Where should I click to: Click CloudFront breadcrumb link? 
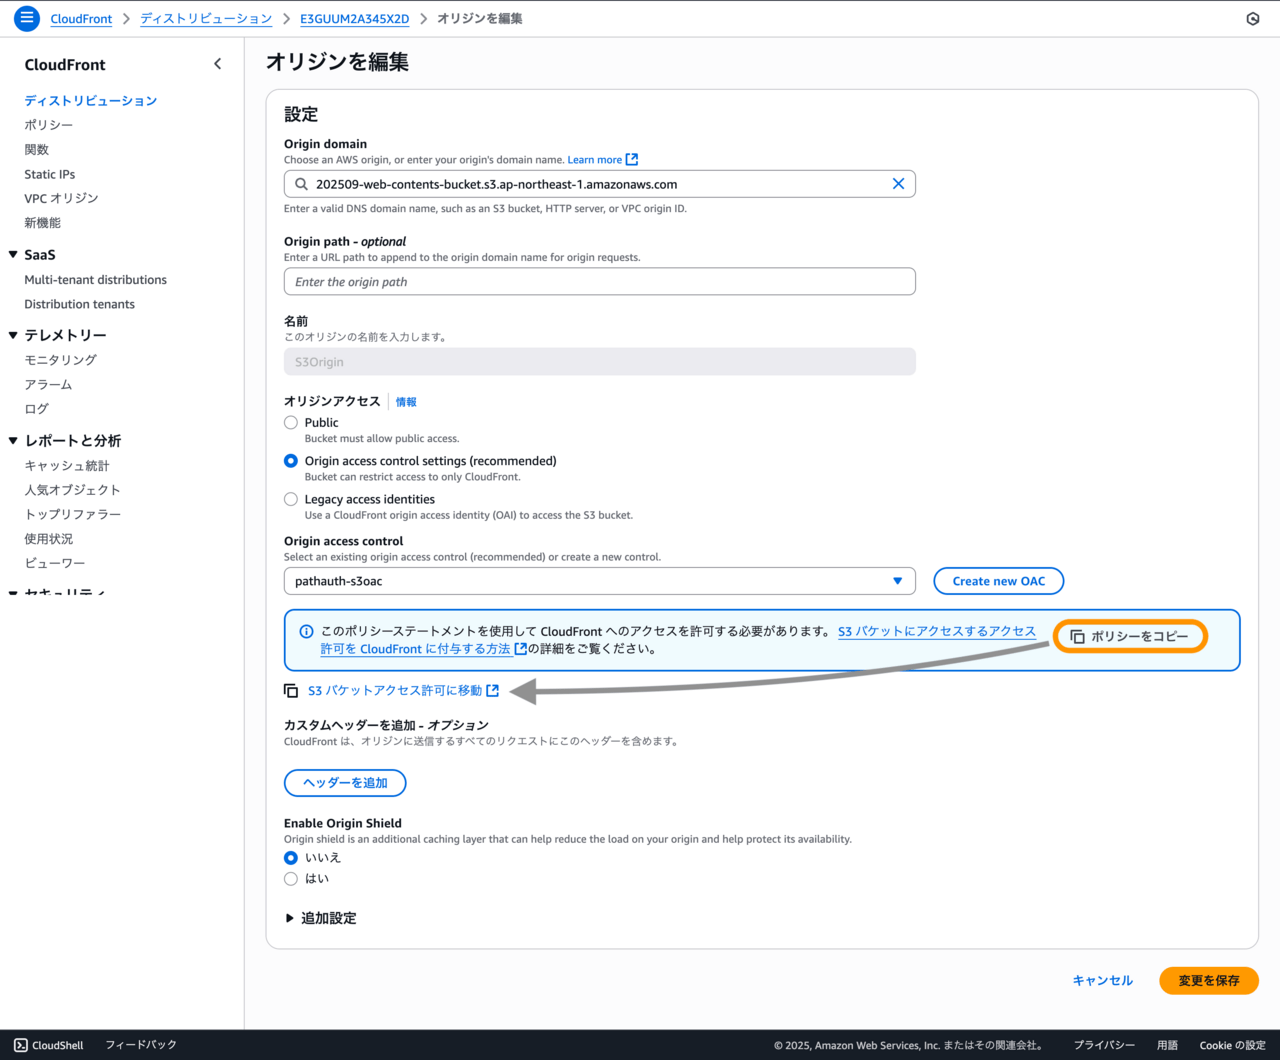coord(81,19)
